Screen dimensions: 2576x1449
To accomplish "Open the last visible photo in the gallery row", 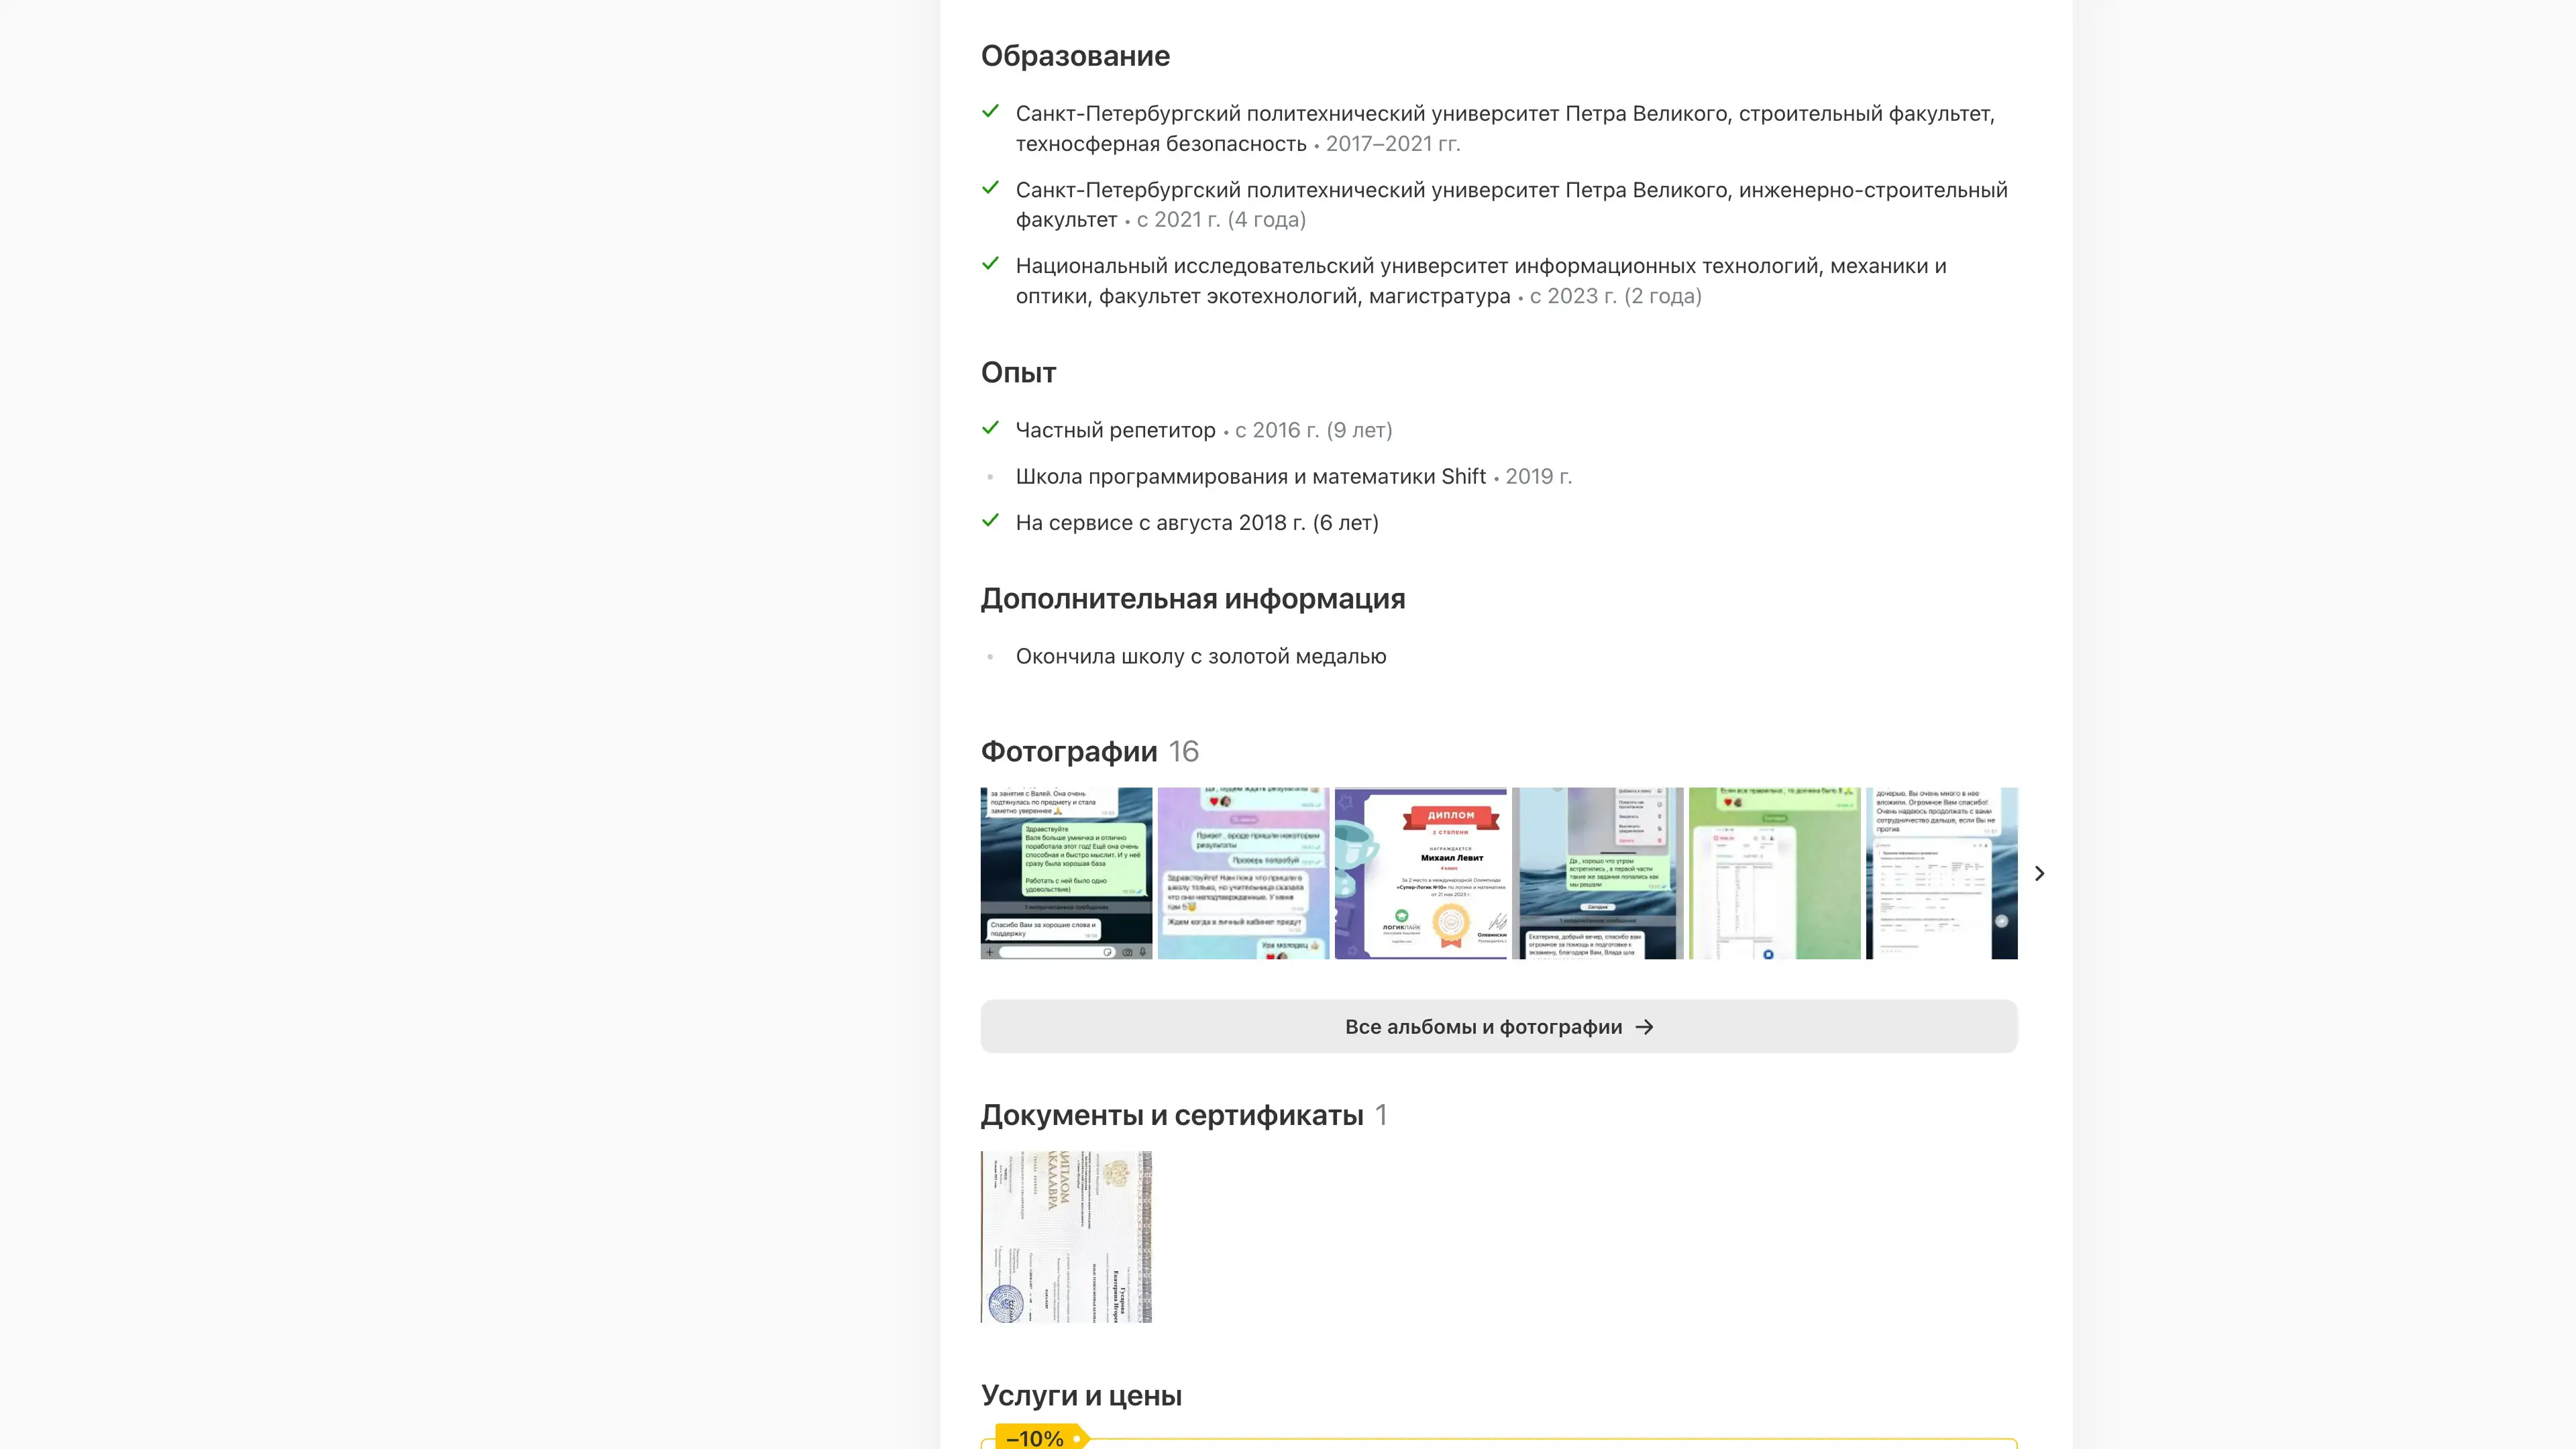I will [1941, 873].
